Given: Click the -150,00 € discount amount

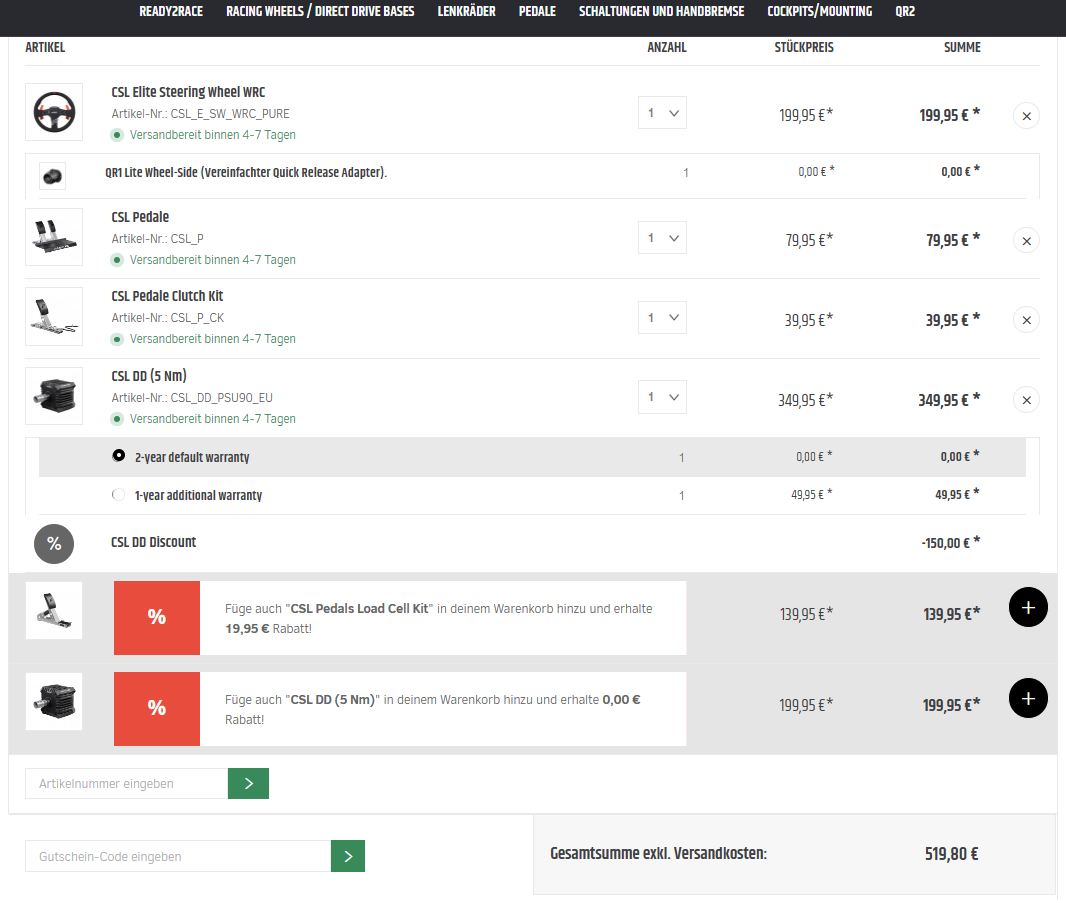Looking at the screenshot, I should (x=950, y=543).
